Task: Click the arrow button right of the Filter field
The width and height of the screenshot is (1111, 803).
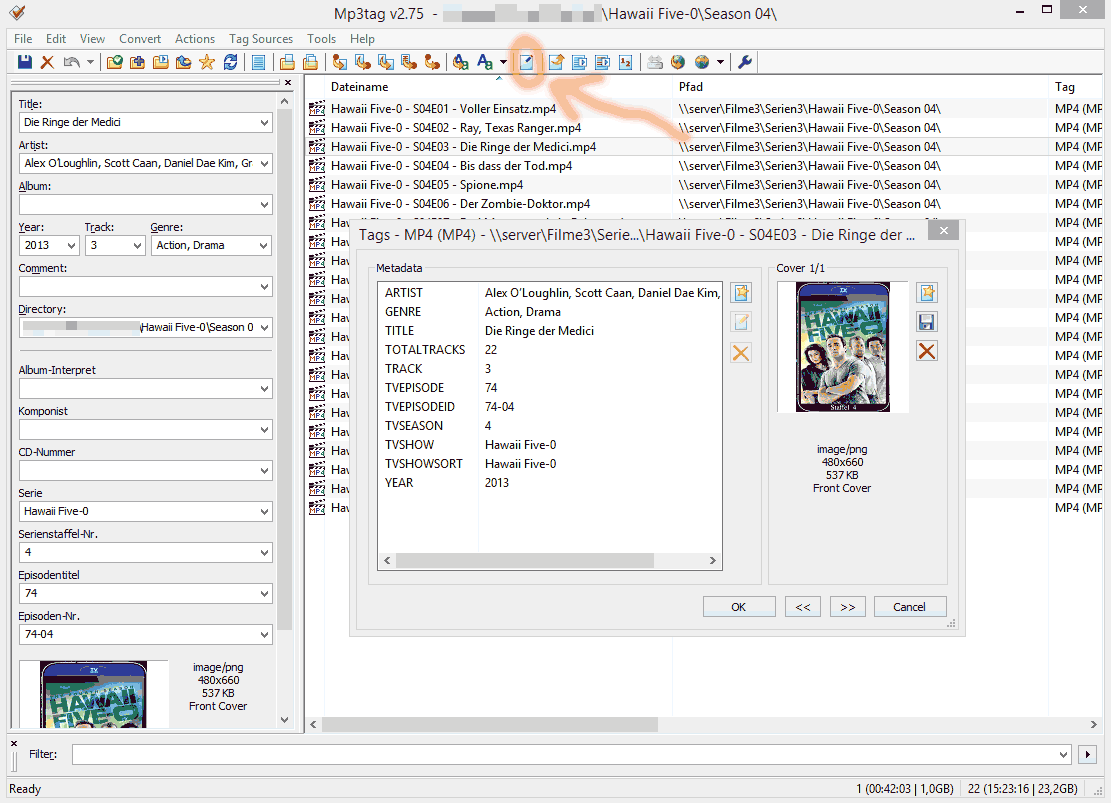Action: tap(1088, 755)
